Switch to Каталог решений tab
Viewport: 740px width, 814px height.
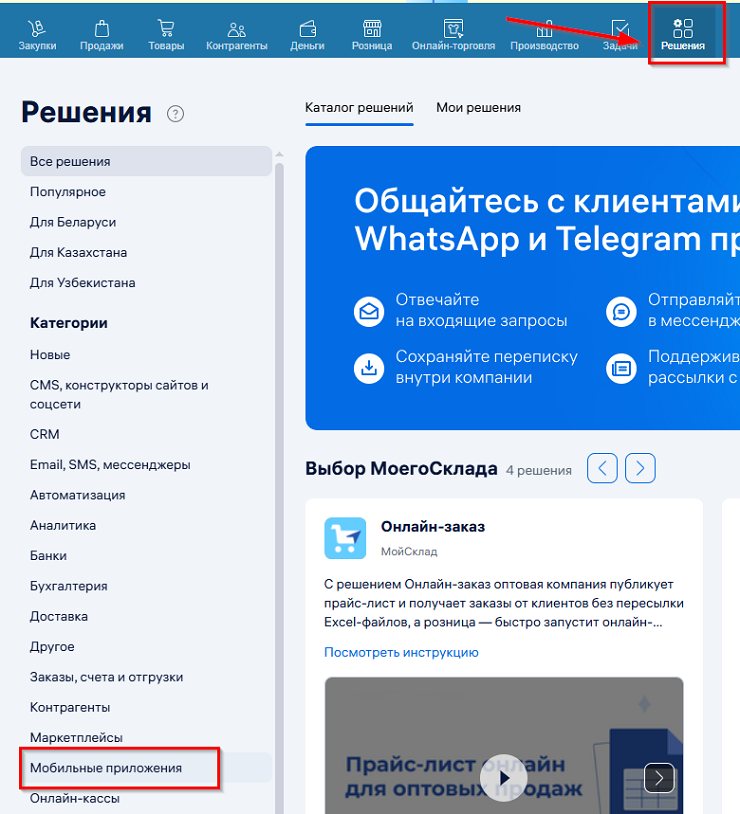(x=359, y=108)
